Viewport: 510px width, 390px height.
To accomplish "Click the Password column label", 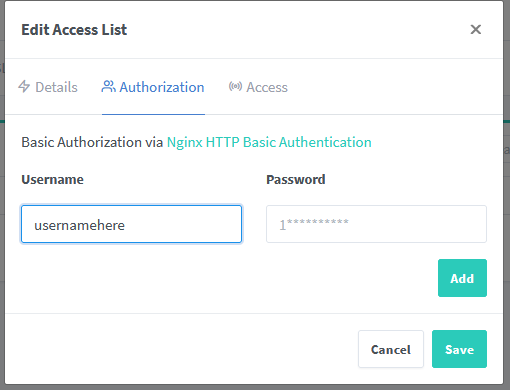I will [296, 180].
